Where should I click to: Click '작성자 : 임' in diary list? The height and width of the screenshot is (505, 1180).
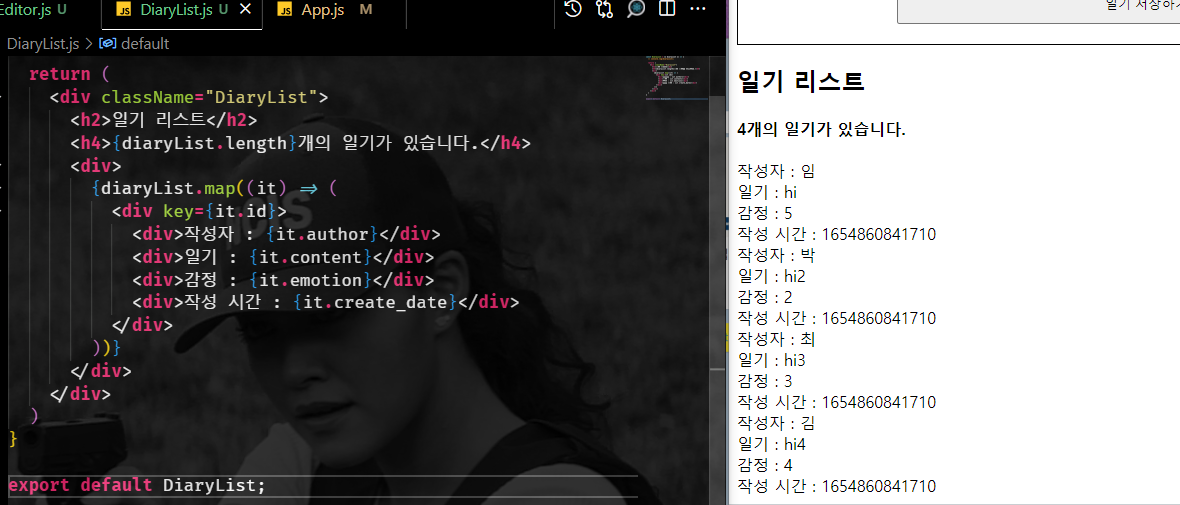[x=776, y=171]
